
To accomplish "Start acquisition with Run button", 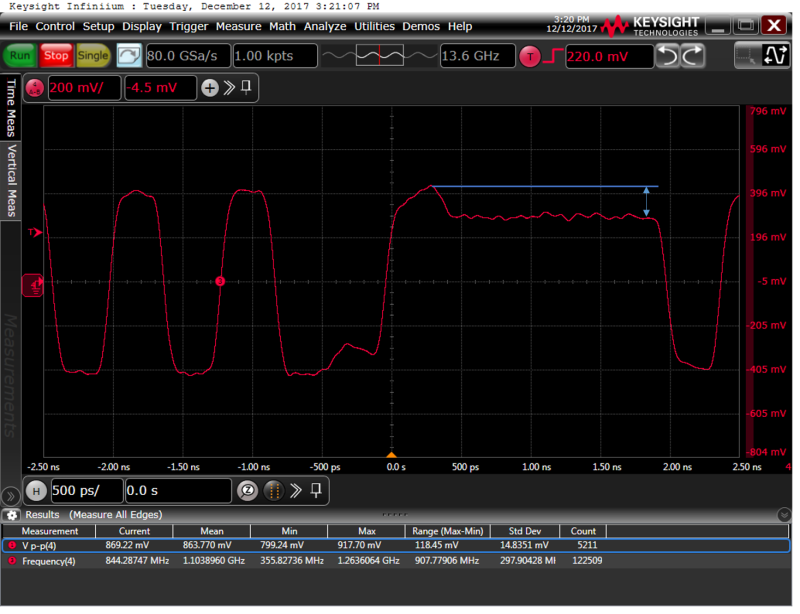I will 20,56.
